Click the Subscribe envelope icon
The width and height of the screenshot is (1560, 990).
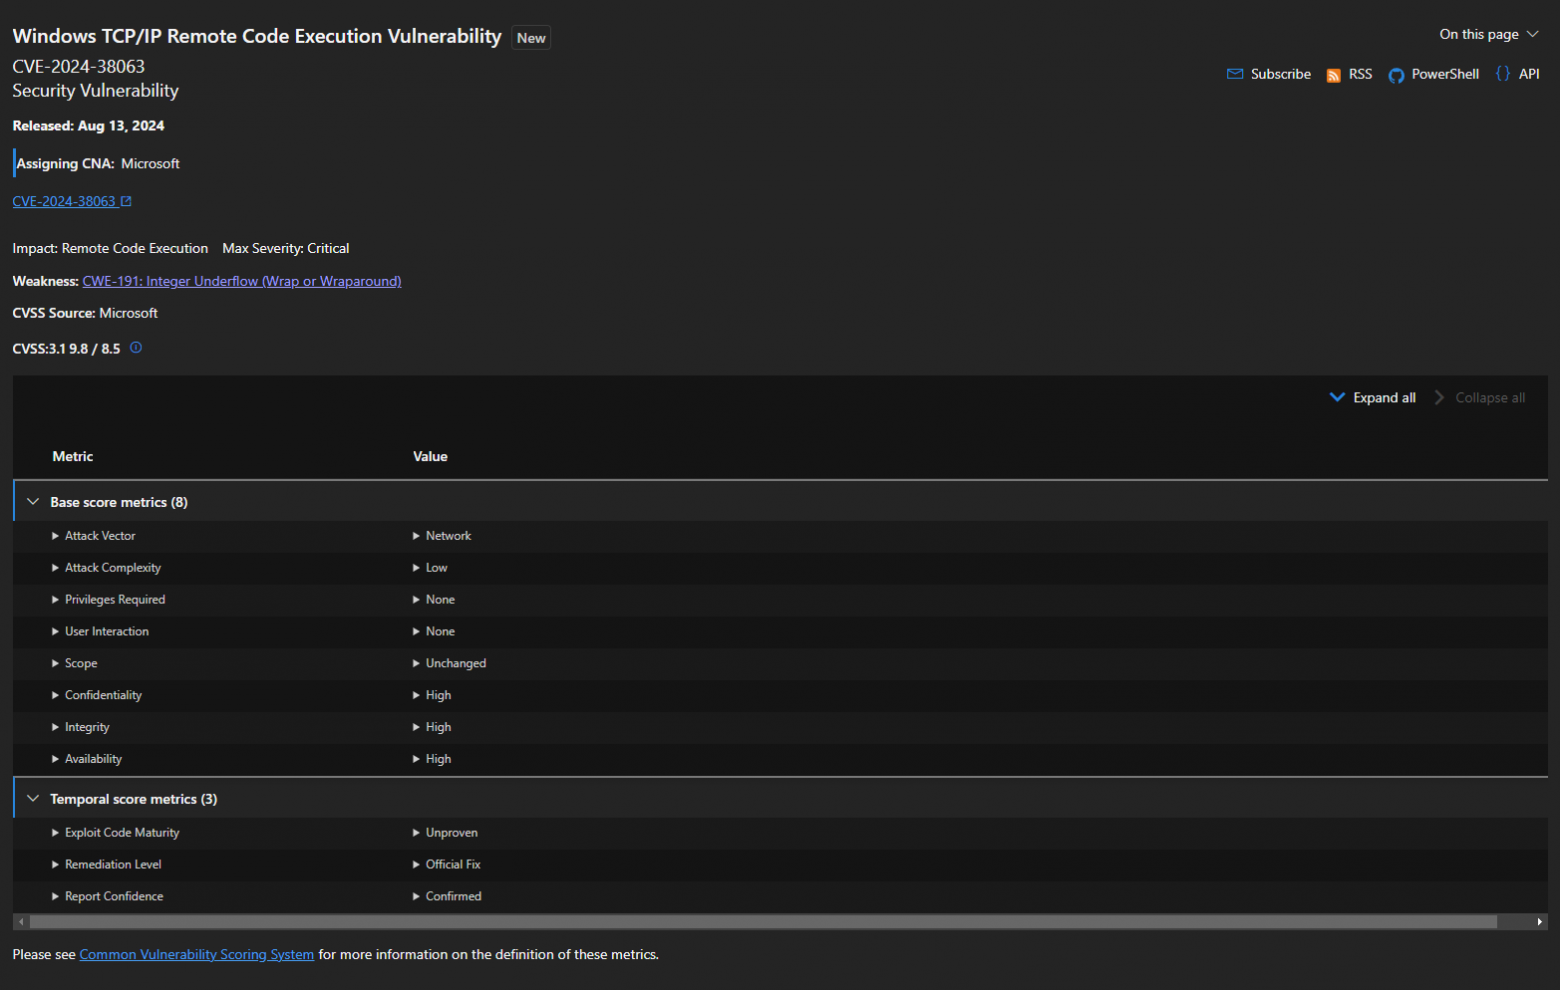1235,74
